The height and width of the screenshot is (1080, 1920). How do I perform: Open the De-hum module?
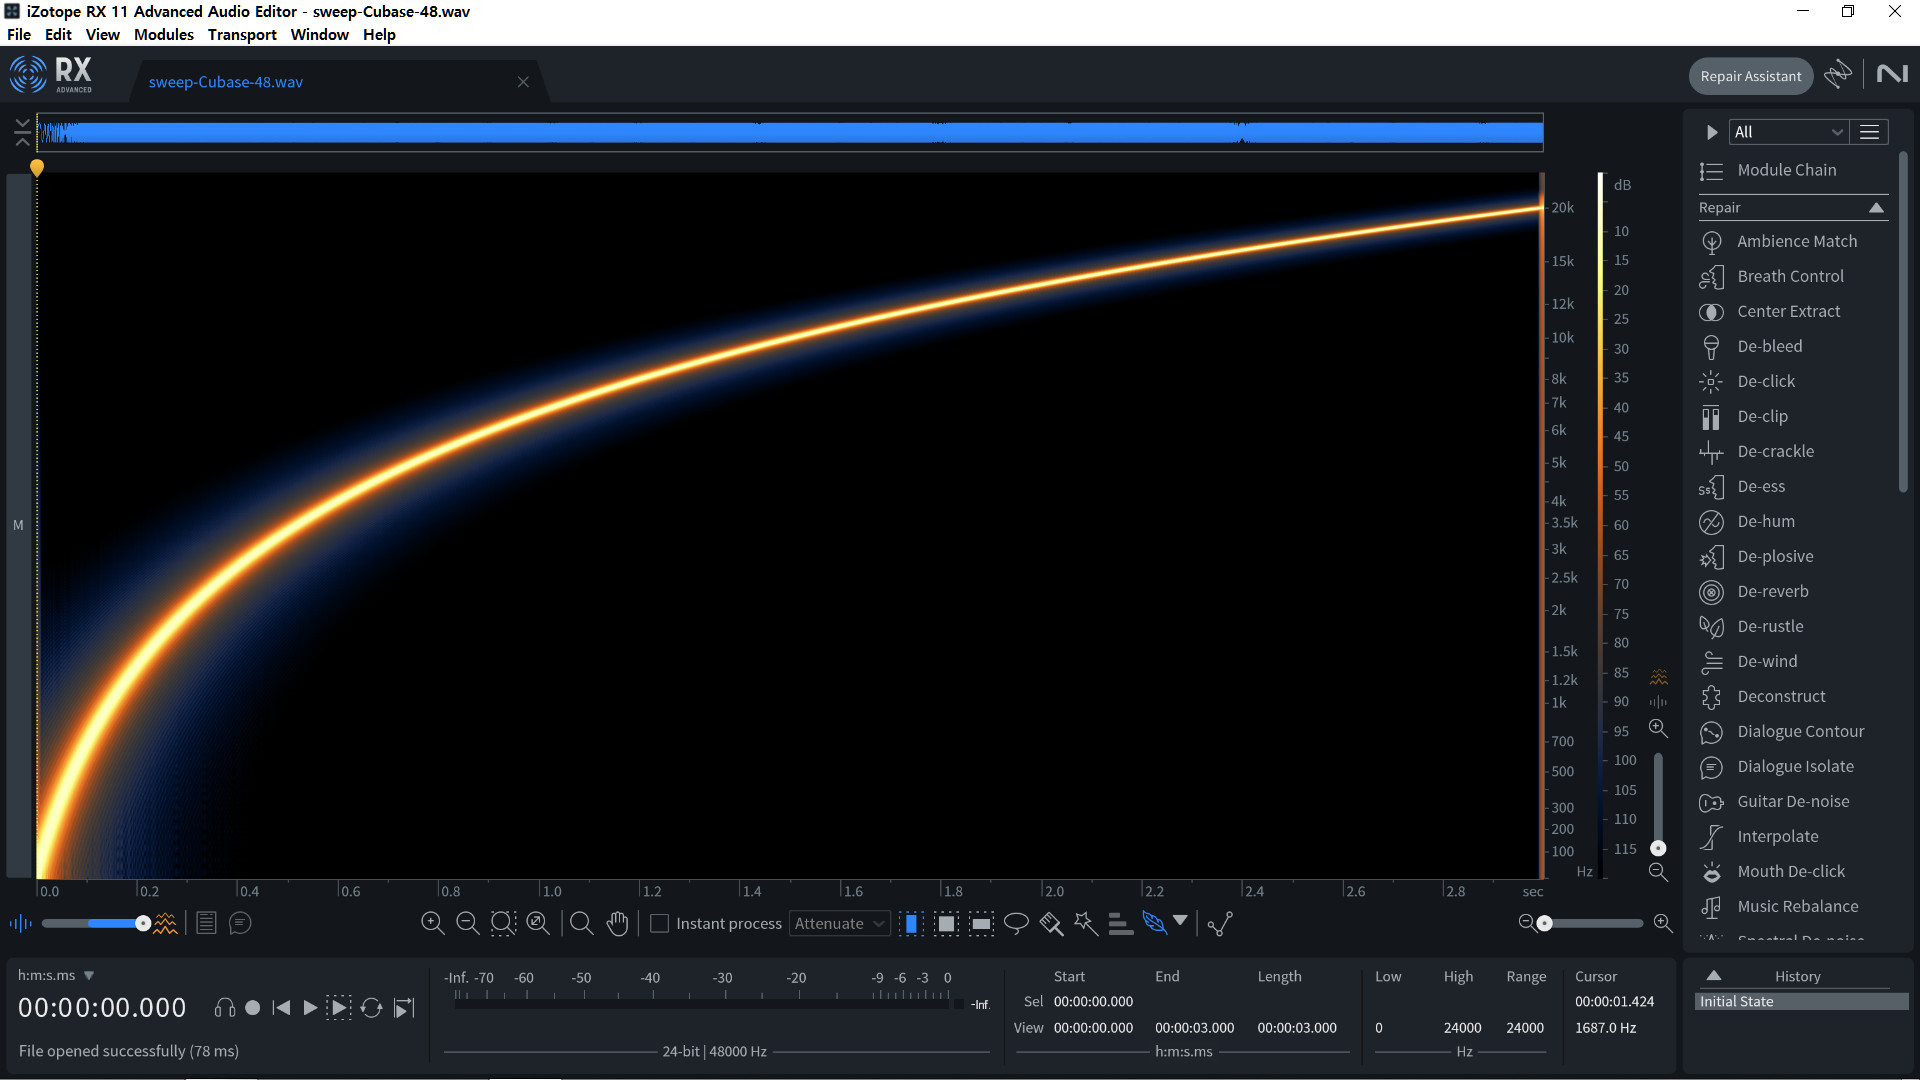point(1765,521)
